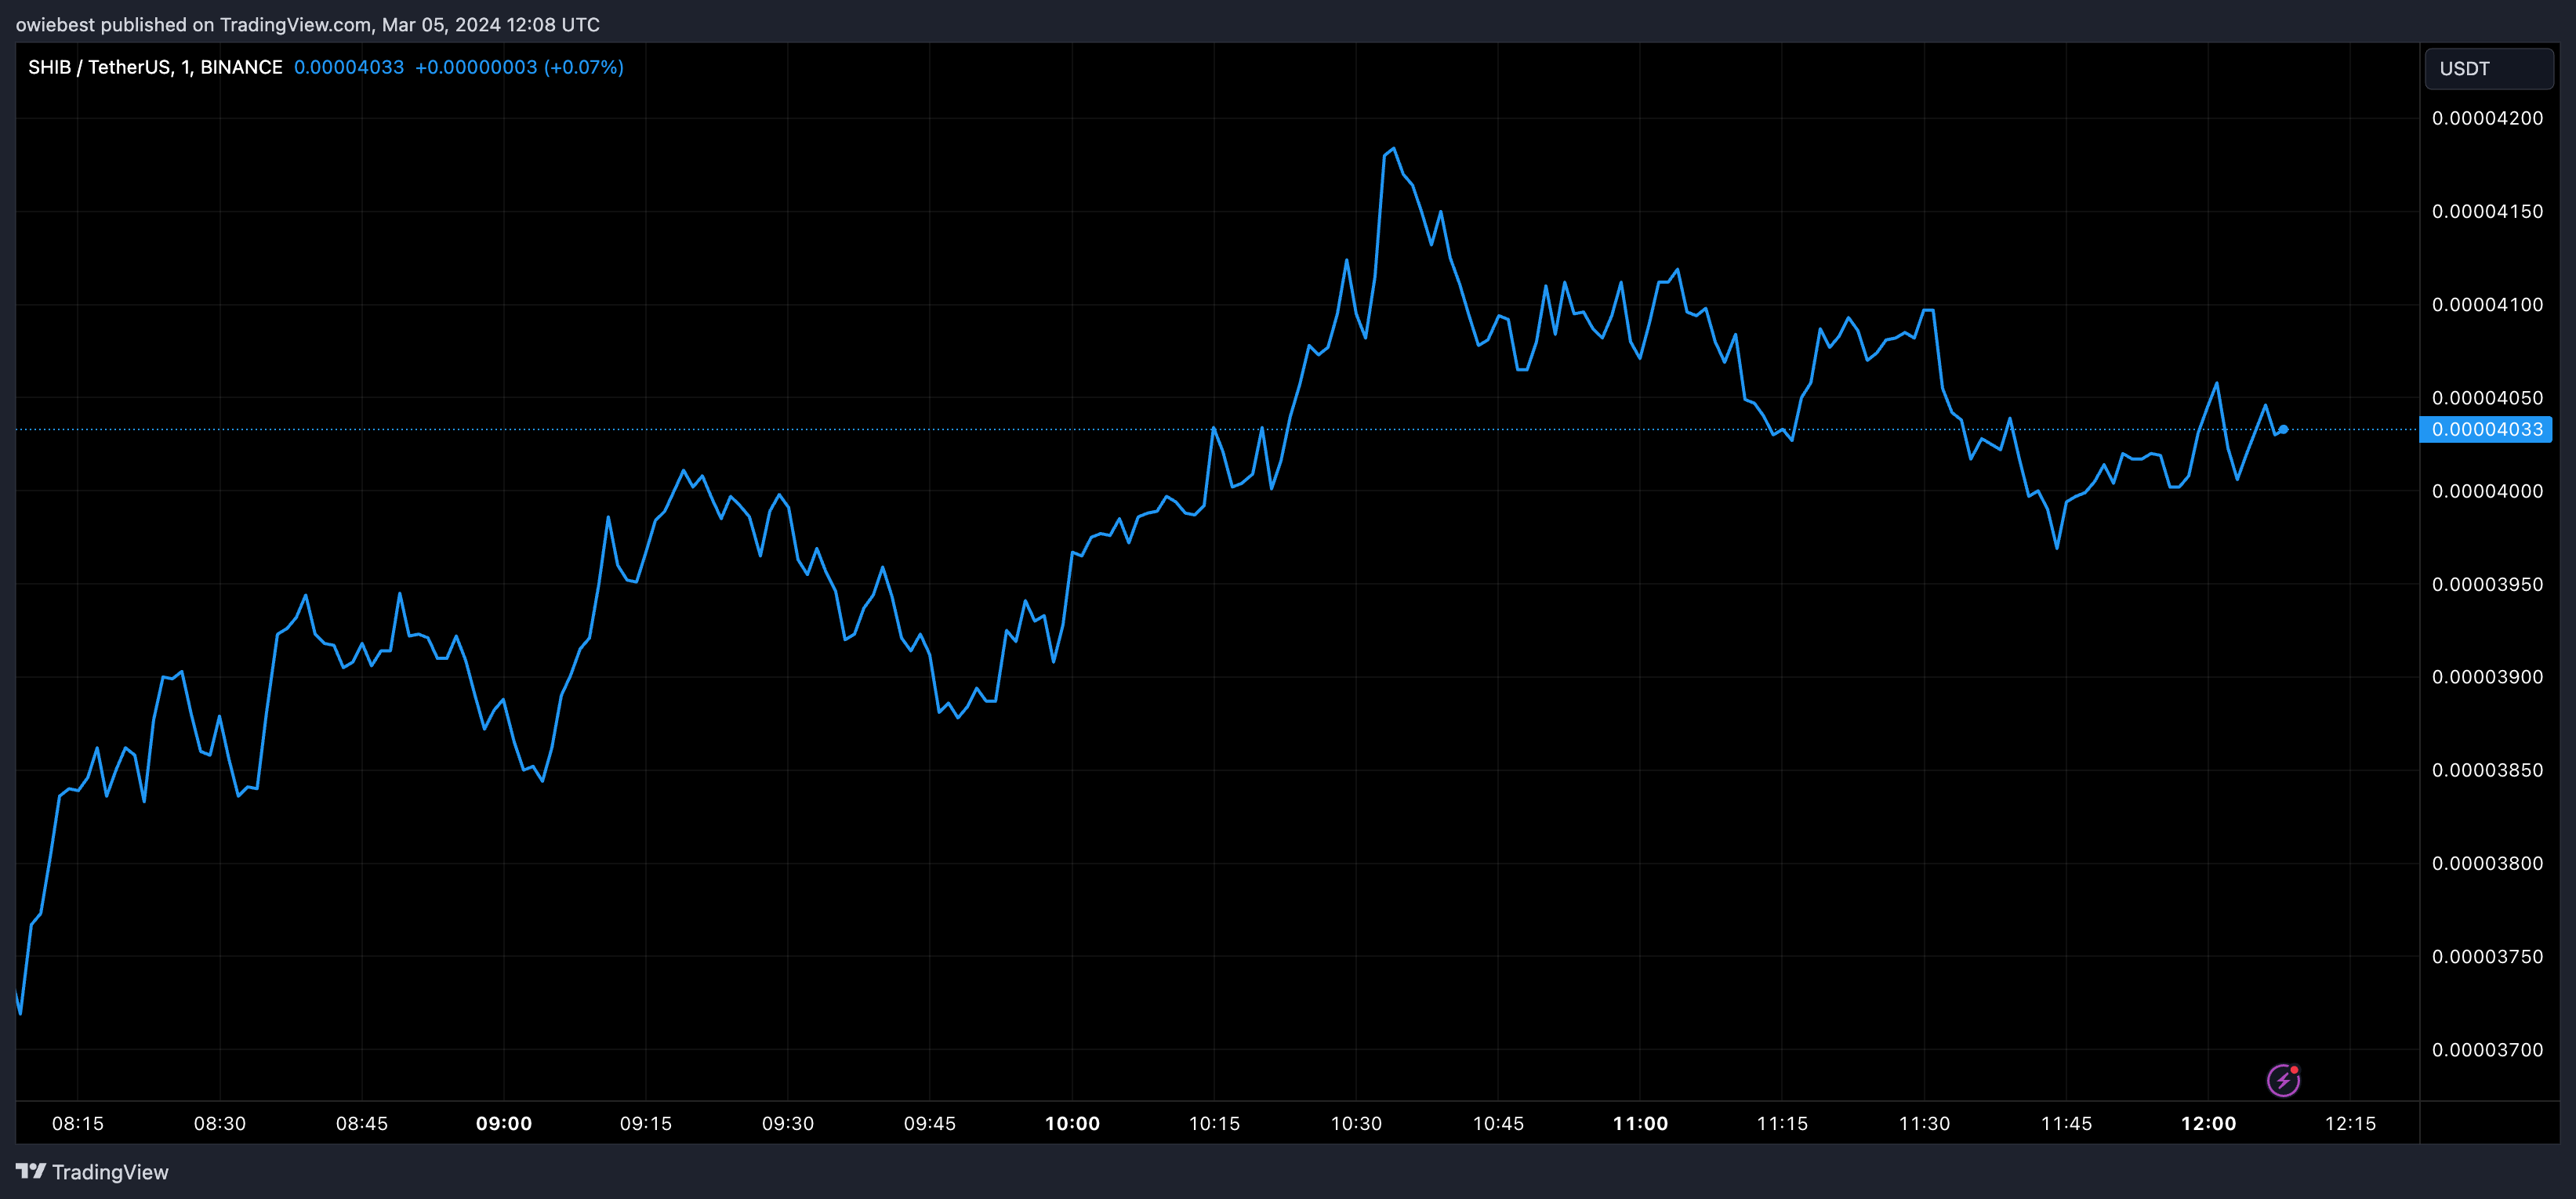Click the 0.00003700 price scale label
Screen dimensions: 2576x1199
2487,1050
